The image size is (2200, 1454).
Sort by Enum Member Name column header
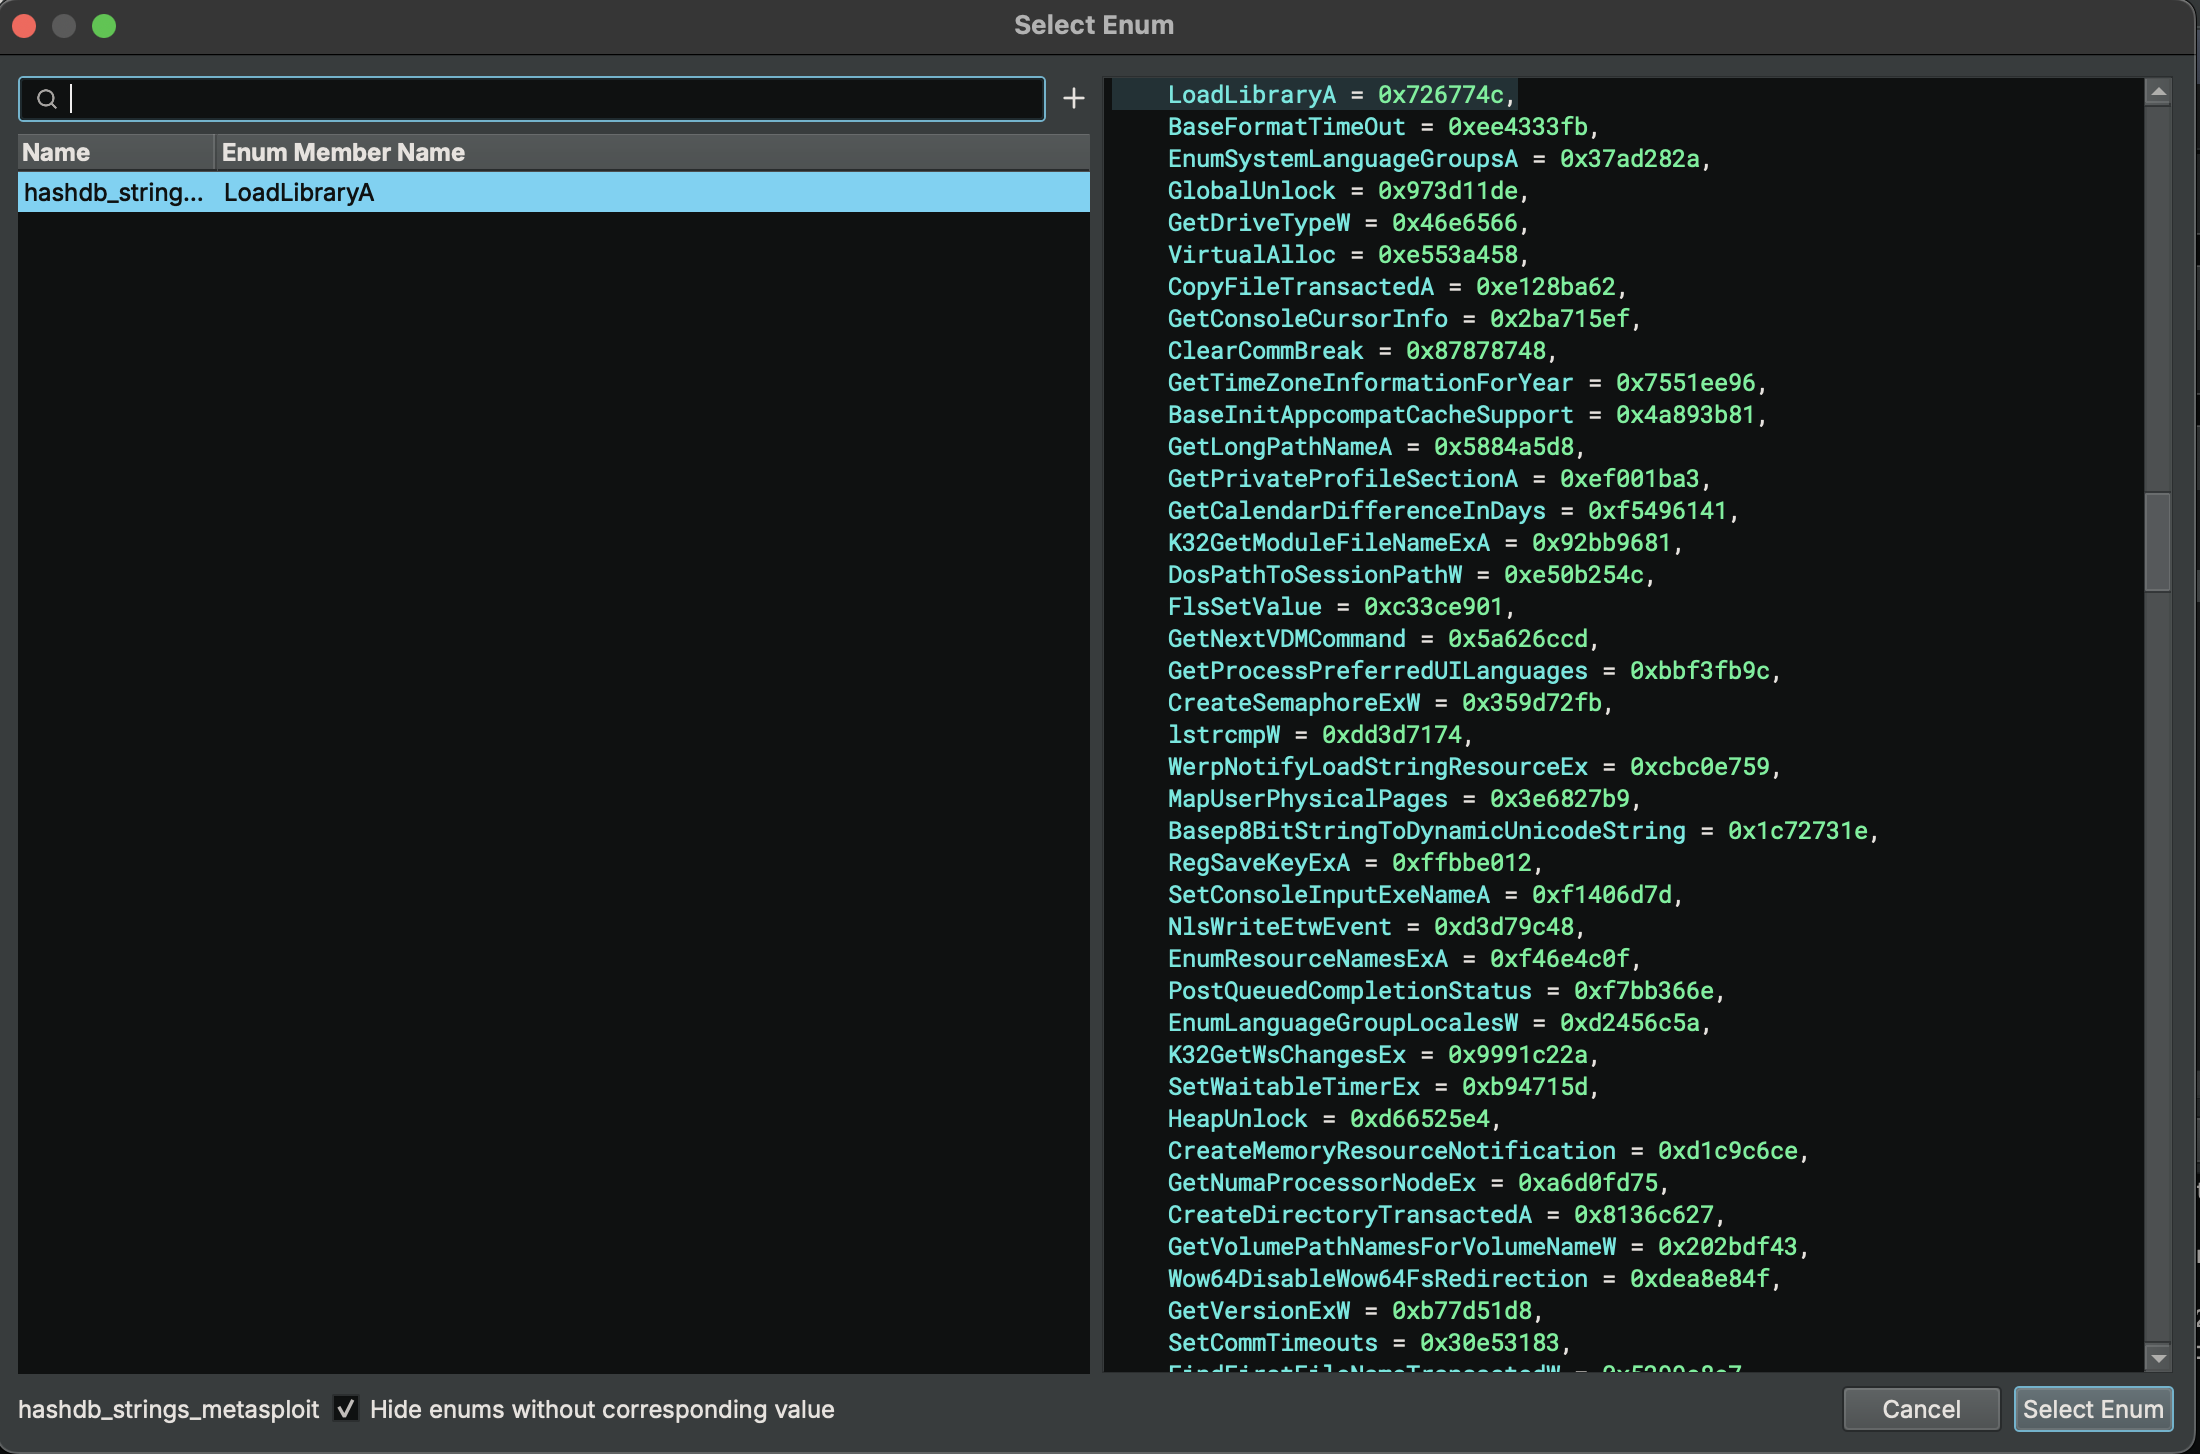652,152
